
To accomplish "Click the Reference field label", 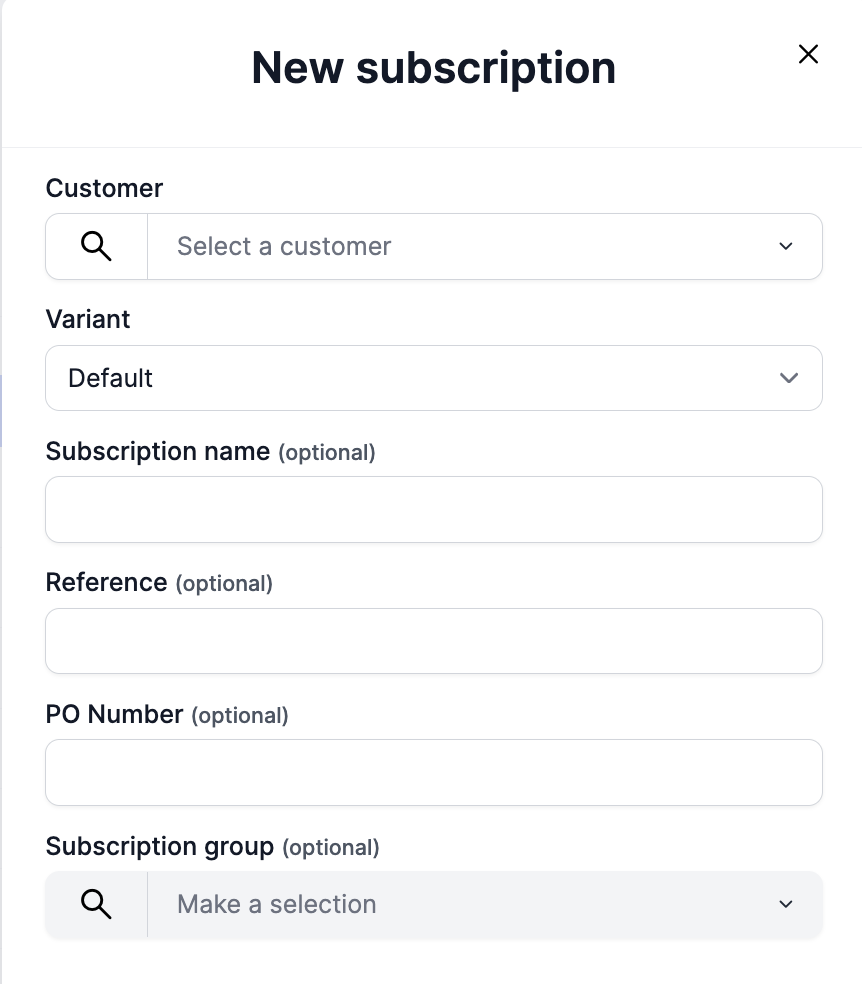I will pyautogui.click(x=107, y=582).
